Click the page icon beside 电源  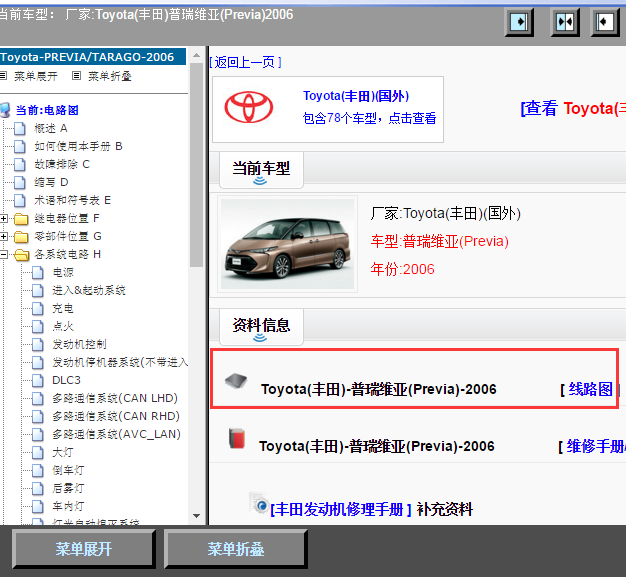pyautogui.click(x=38, y=273)
